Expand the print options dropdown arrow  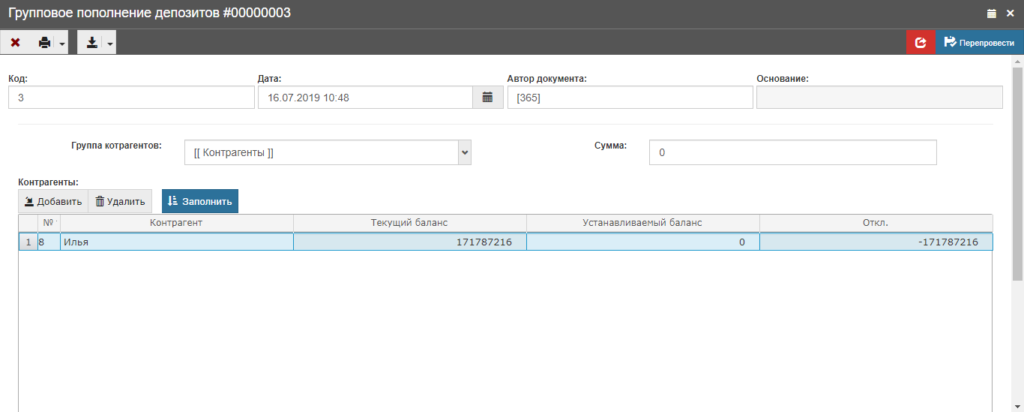pos(62,44)
